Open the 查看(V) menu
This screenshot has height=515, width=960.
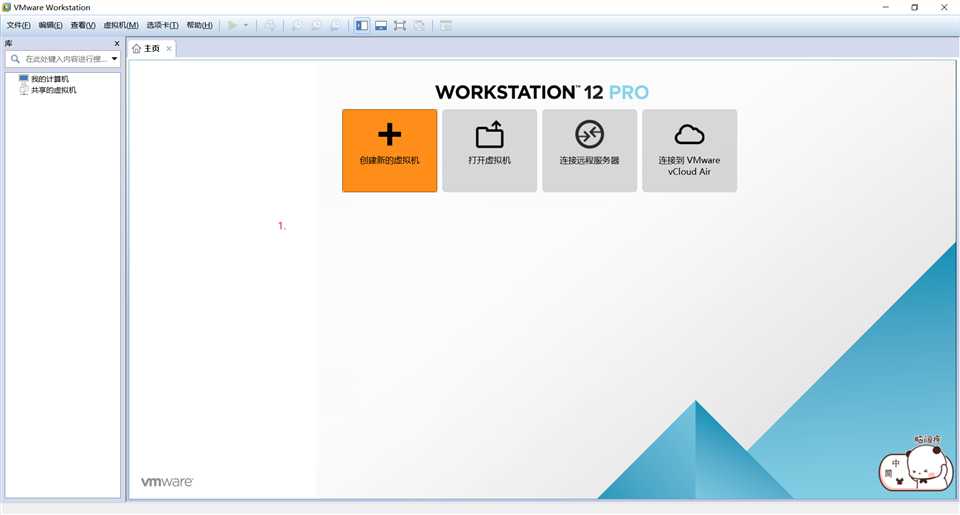point(83,25)
